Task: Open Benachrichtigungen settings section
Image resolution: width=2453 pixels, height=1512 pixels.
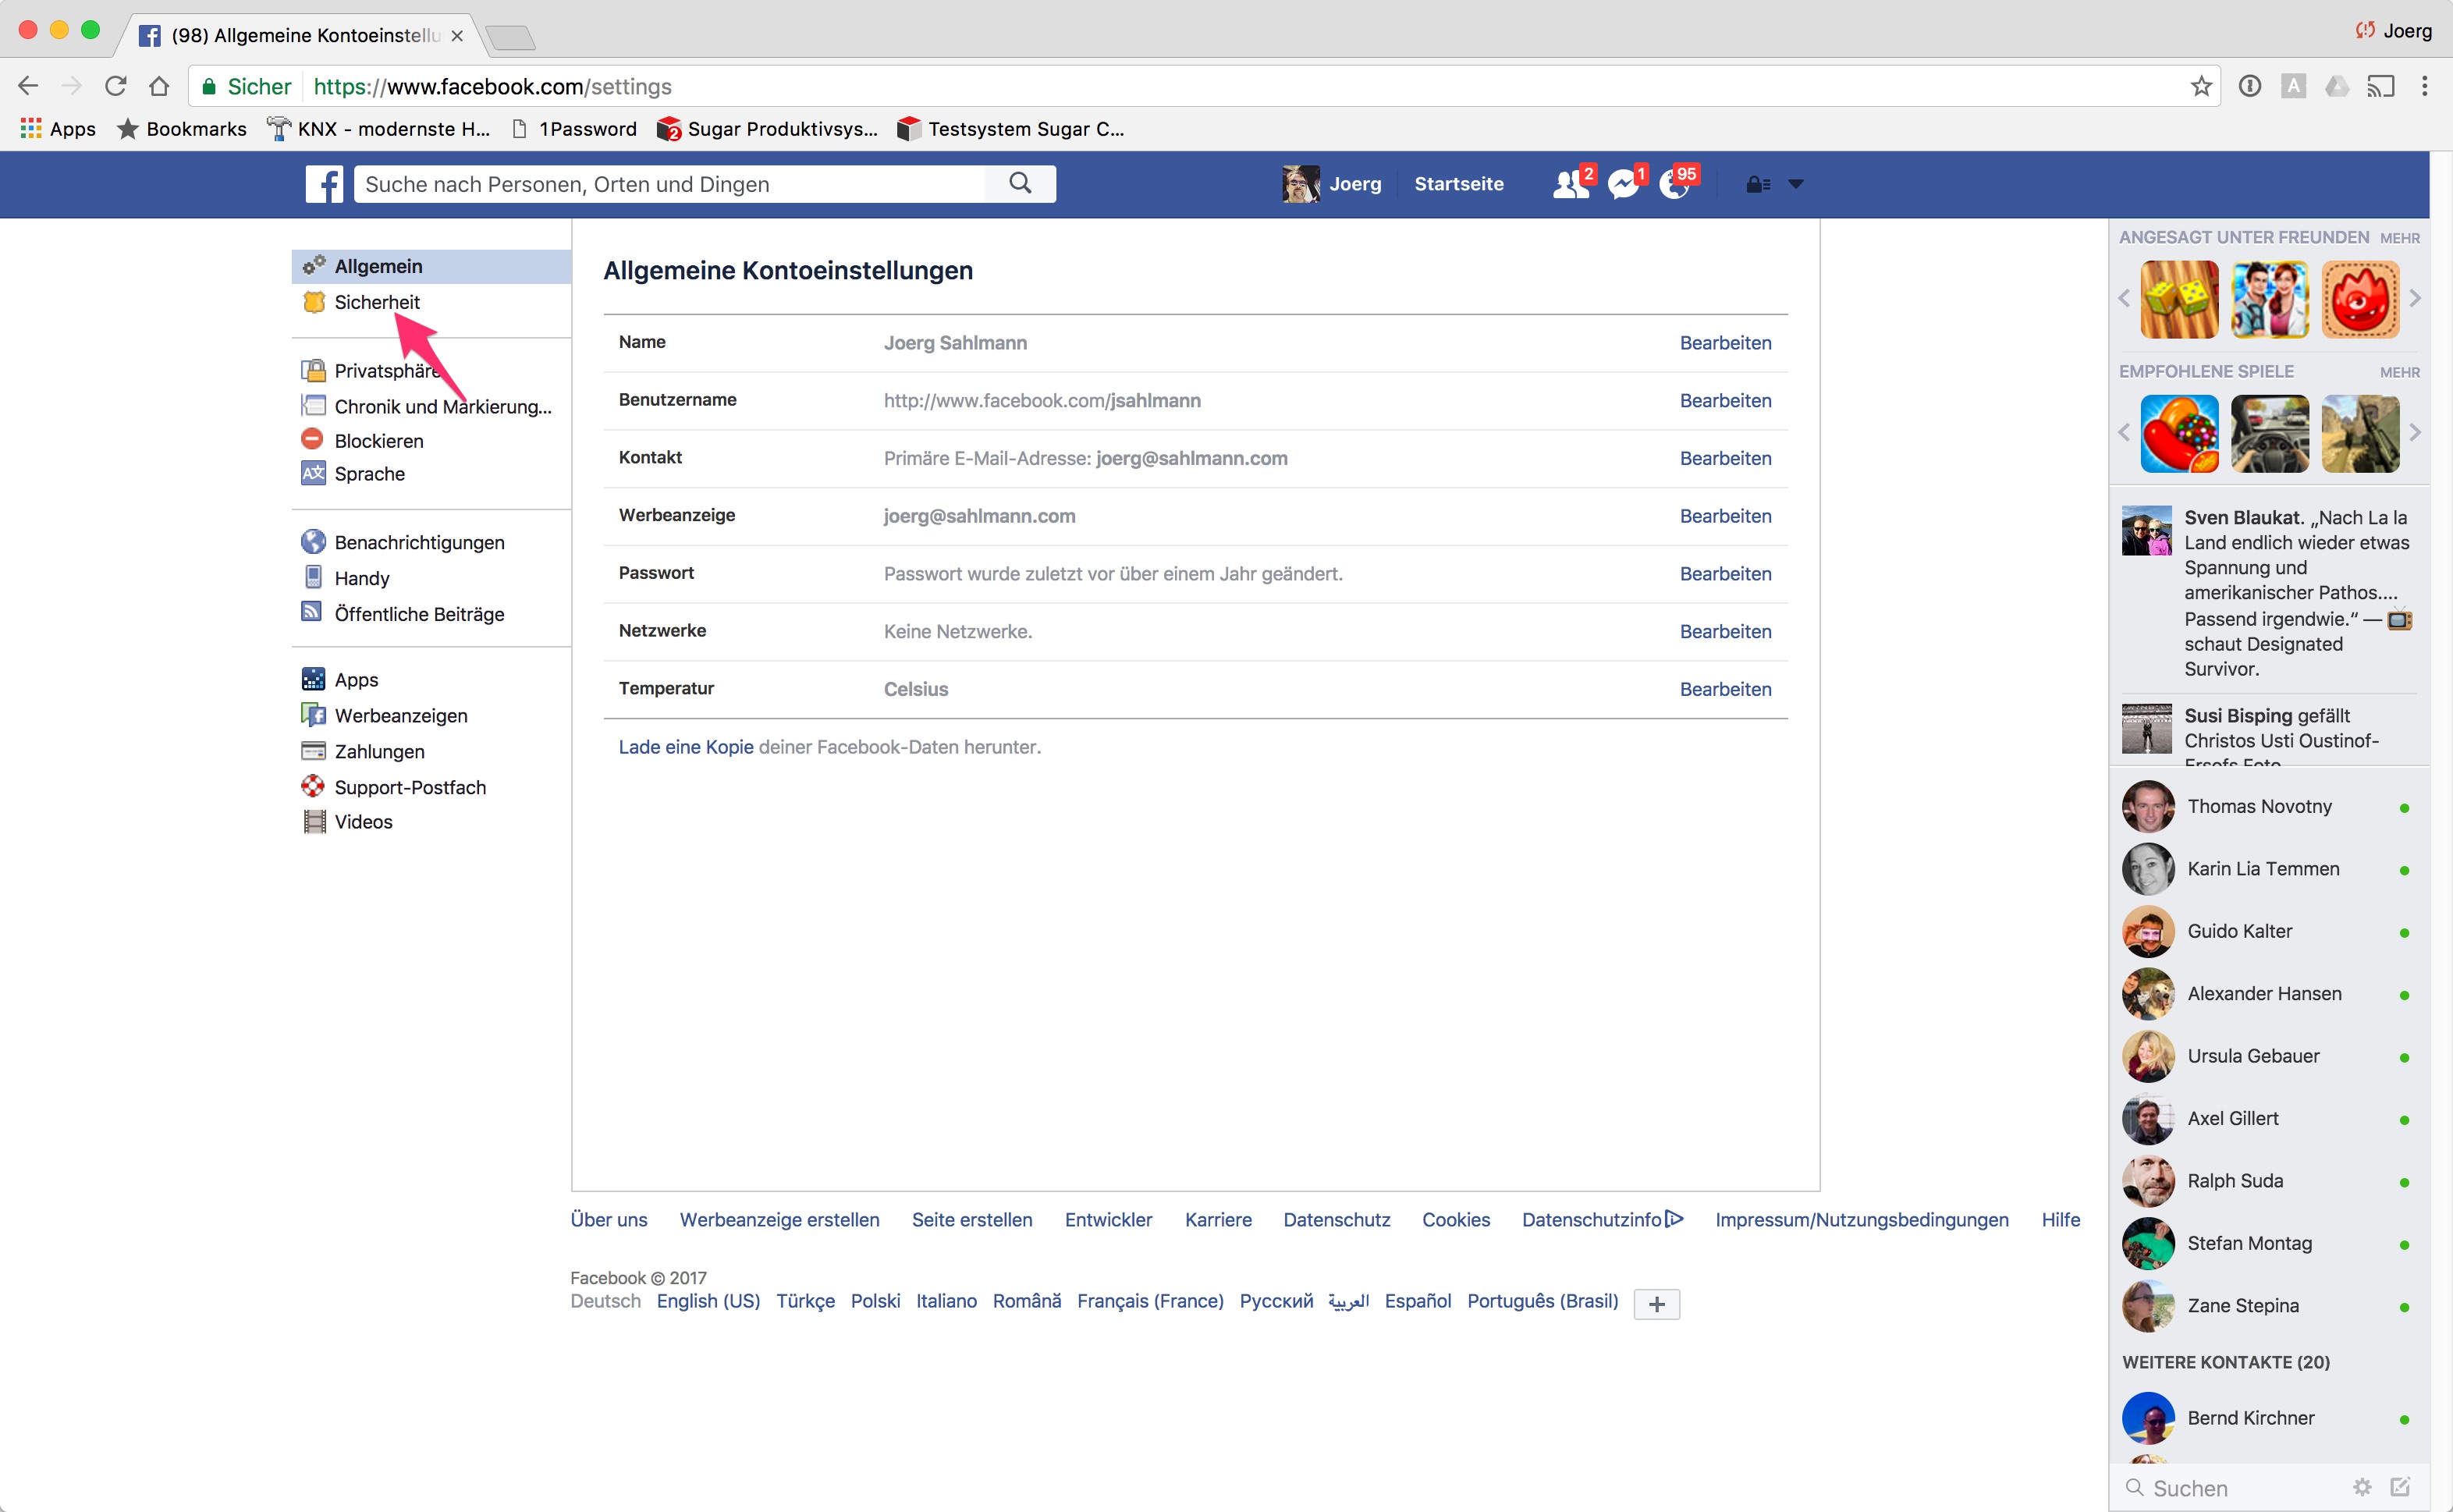Action: click(419, 542)
